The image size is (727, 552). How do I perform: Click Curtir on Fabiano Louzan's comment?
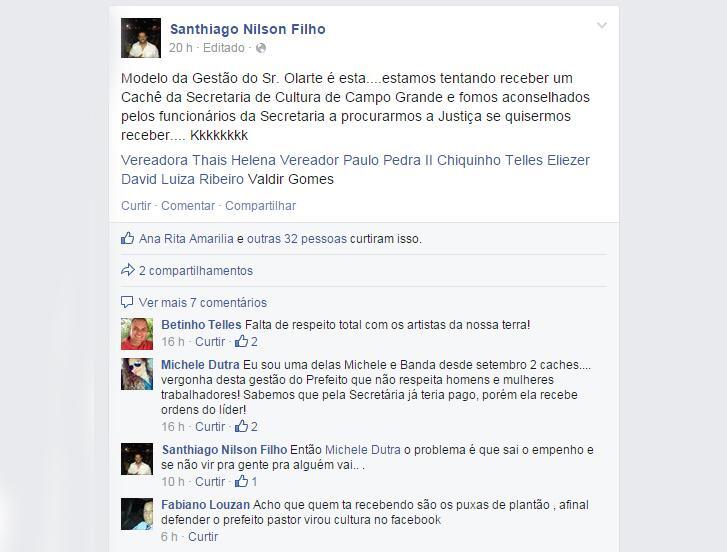click(x=203, y=537)
